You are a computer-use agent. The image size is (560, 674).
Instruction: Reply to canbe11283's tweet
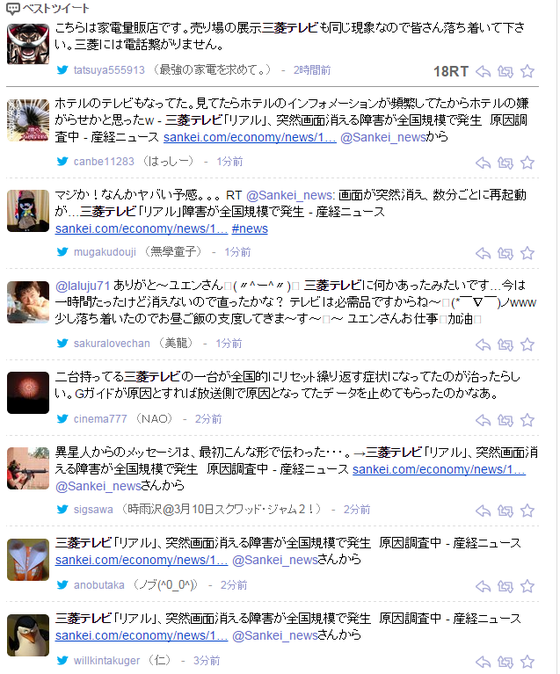(483, 163)
